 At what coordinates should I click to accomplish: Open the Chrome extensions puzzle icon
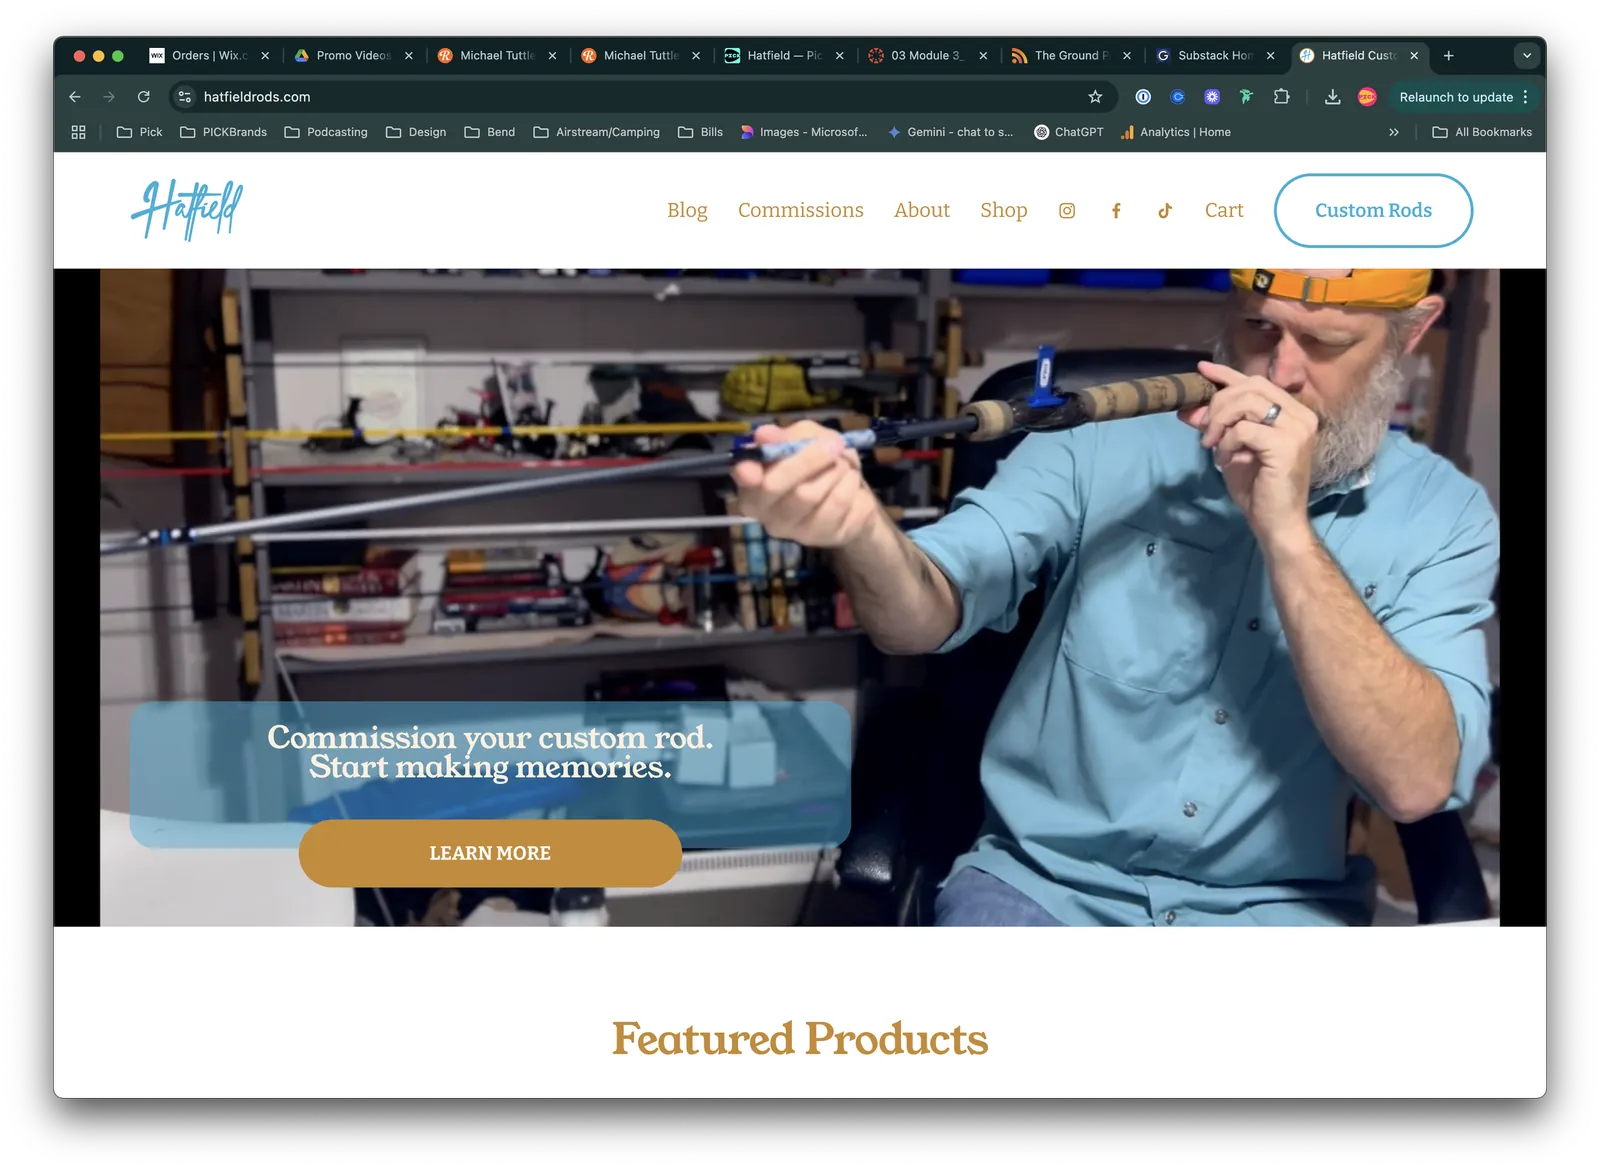pyautogui.click(x=1282, y=97)
